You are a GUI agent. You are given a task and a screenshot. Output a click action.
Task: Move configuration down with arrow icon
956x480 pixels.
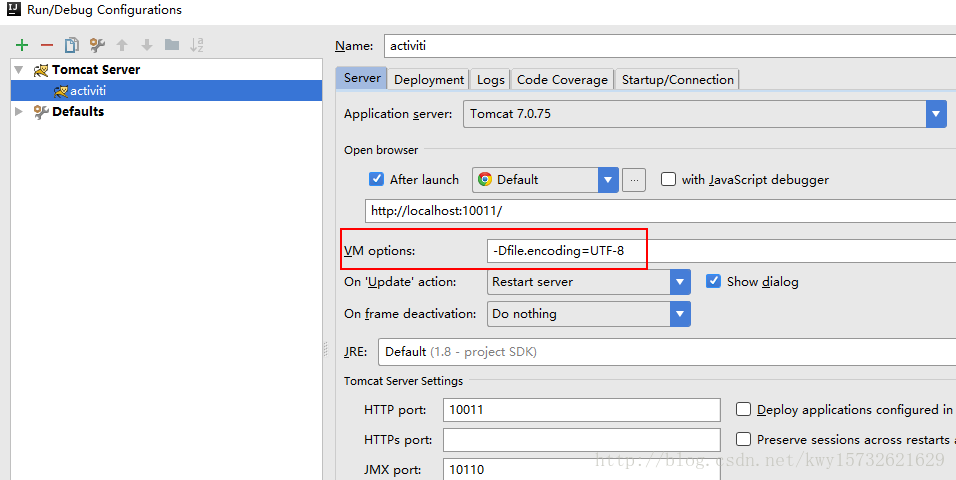(147, 45)
